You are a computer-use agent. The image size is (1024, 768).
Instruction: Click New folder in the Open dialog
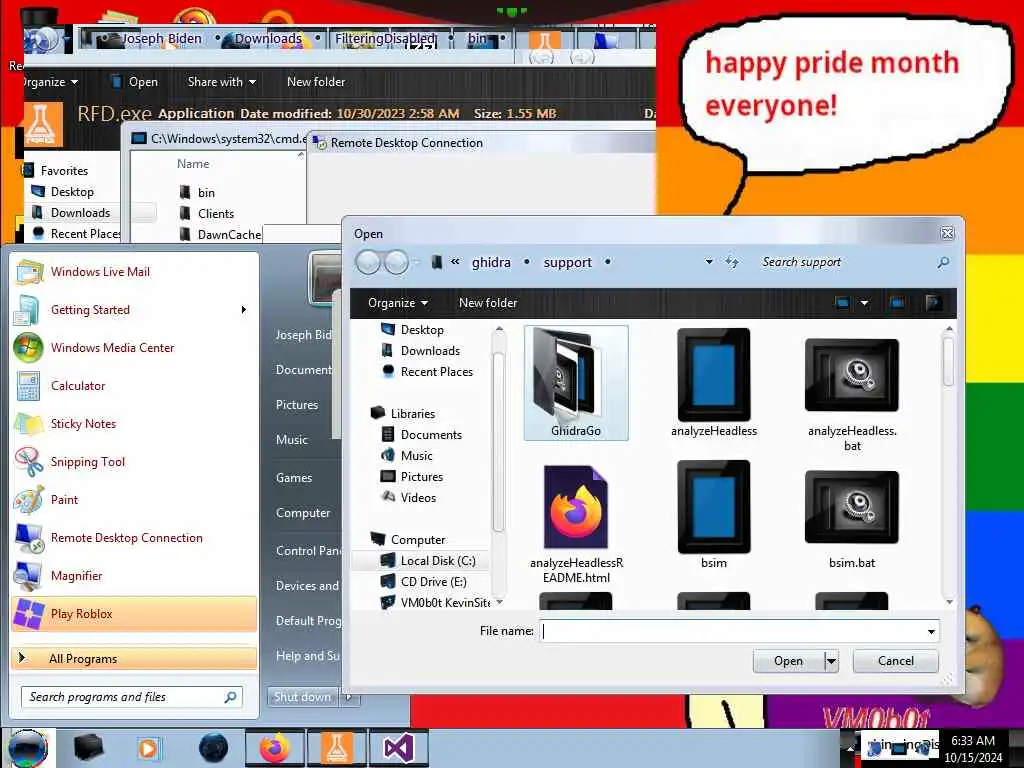[x=488, y=302]
